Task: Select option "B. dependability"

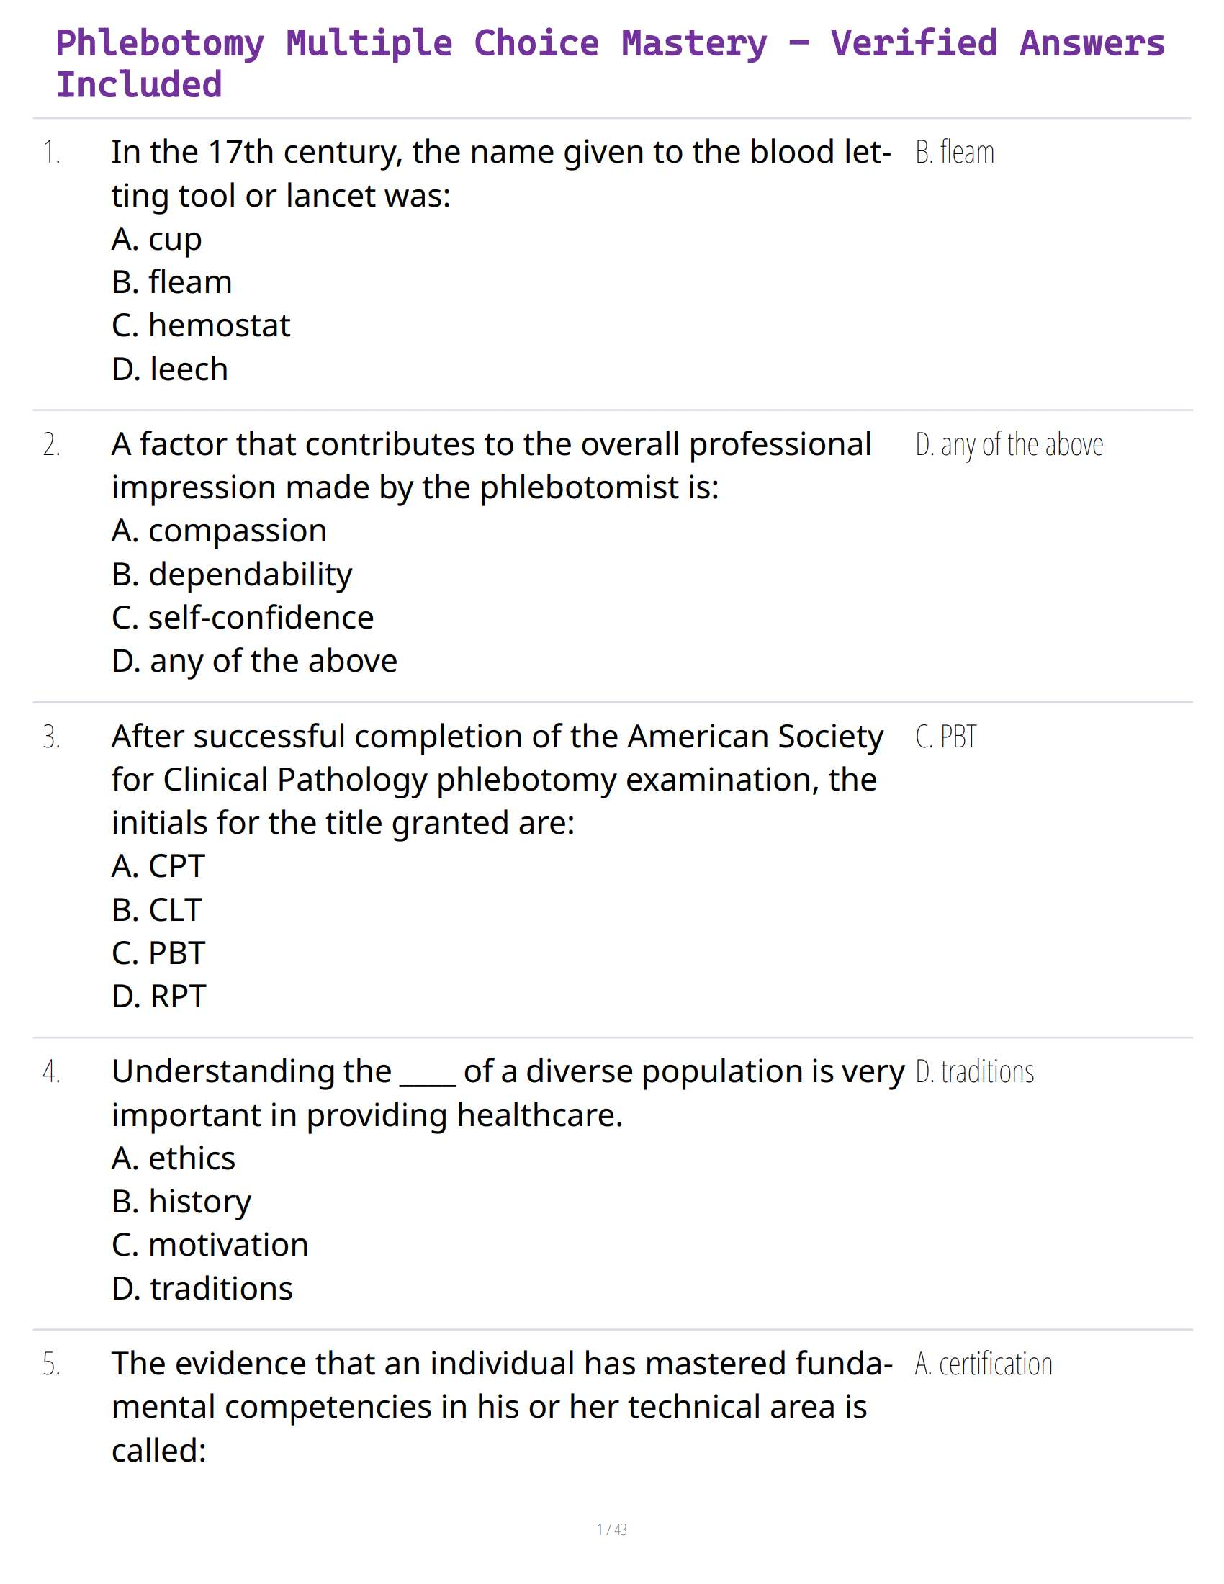Action: 232,575
